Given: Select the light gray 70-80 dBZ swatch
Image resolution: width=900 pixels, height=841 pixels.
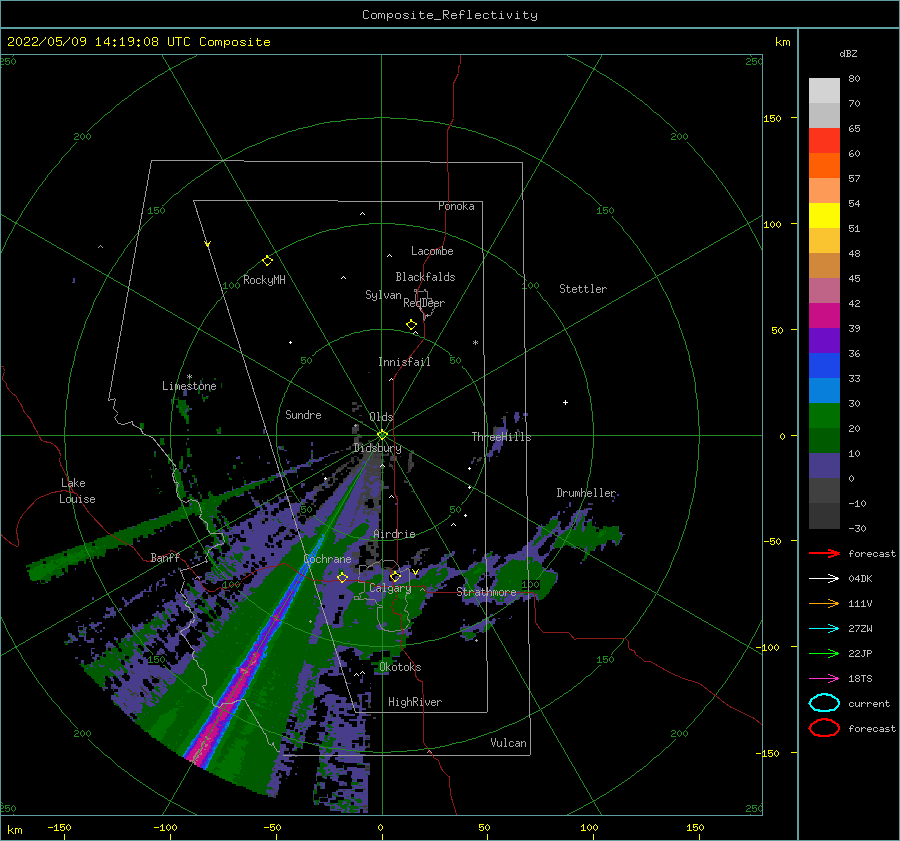Looking at the screenshot, I should [x=824, y=91].
